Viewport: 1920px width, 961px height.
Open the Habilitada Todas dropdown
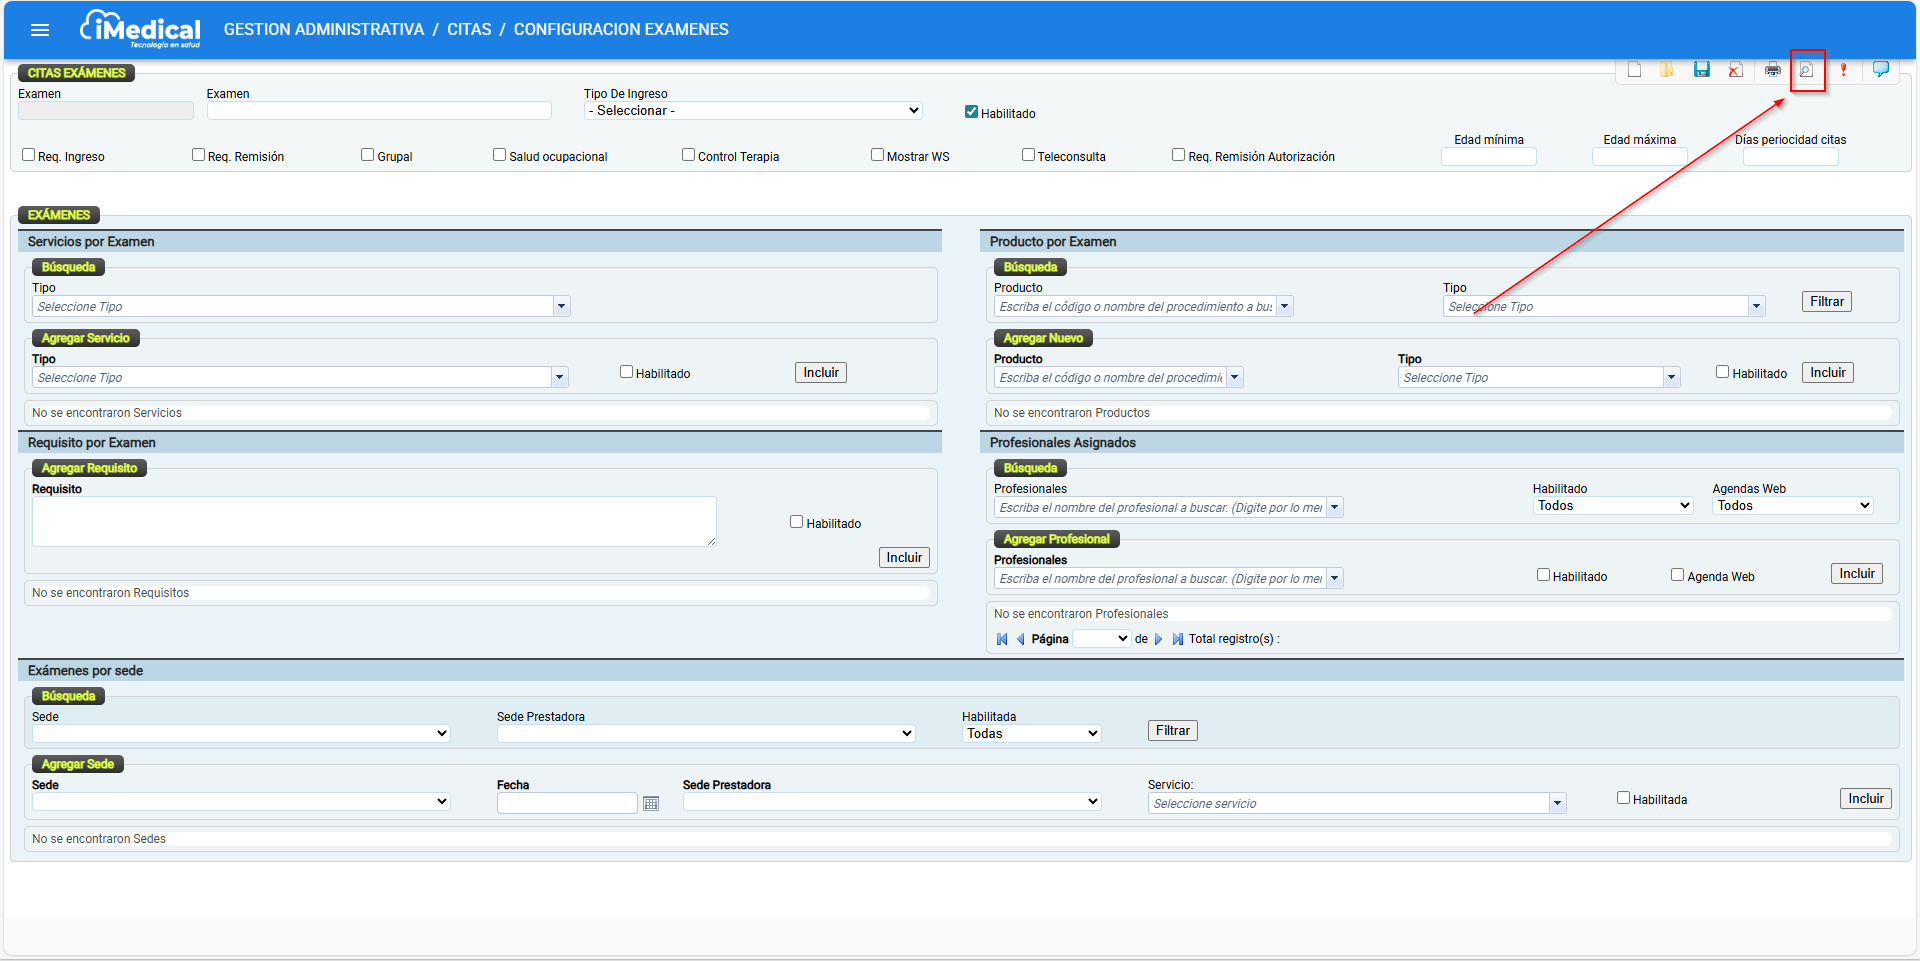[x=1031, y=734]
